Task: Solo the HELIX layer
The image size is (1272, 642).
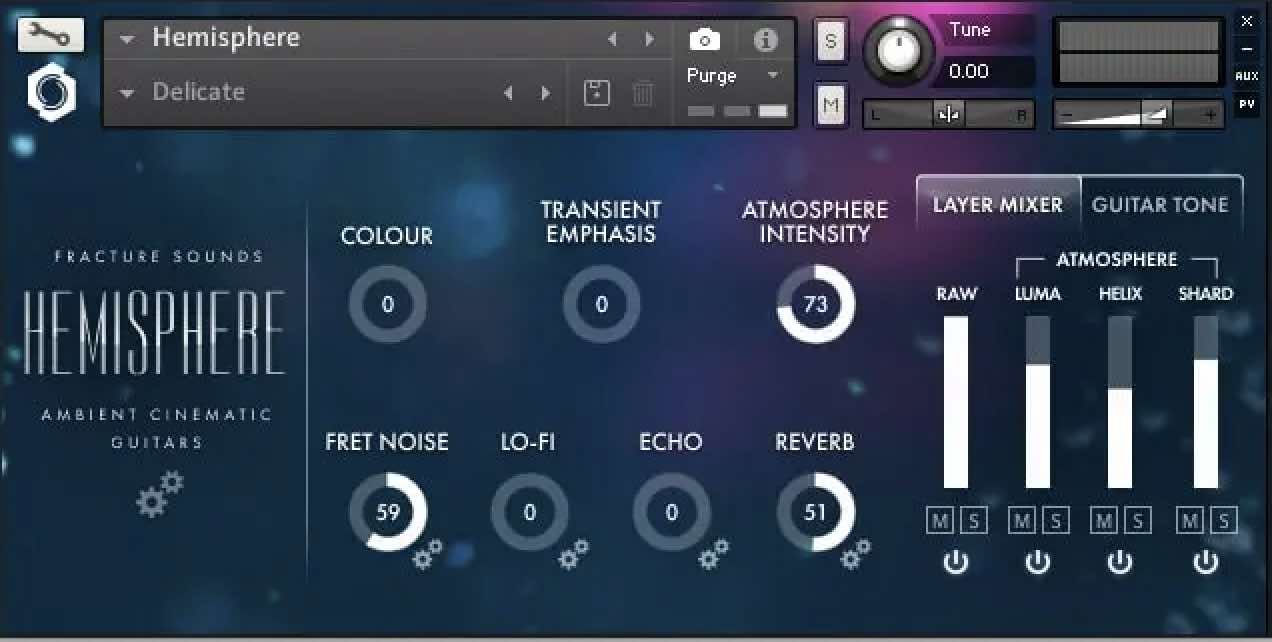Action: click(1137, 520)
